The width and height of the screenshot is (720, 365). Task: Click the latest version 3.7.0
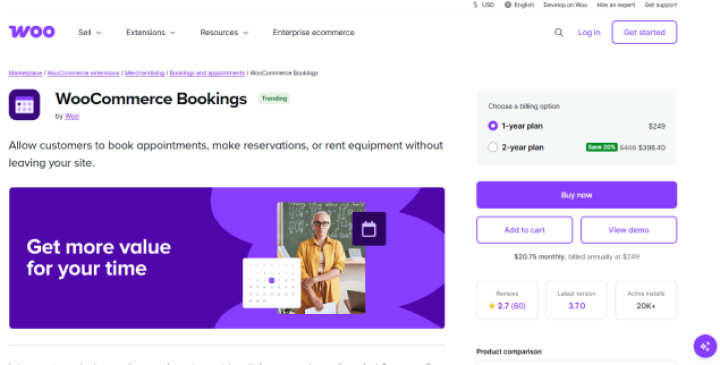point(576,306)
